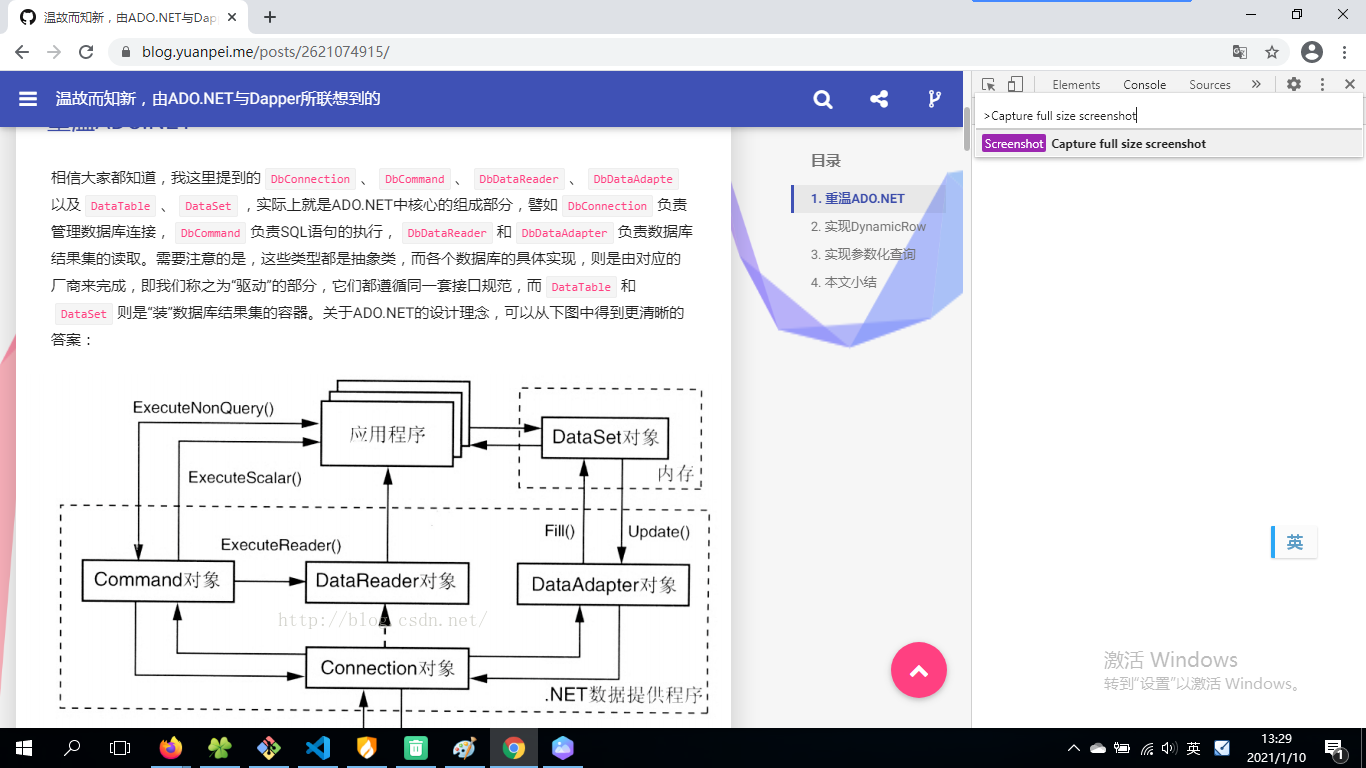Click the DataTable code tag after 以及
Screen dimensions: 1366x768
click(120, 206)
